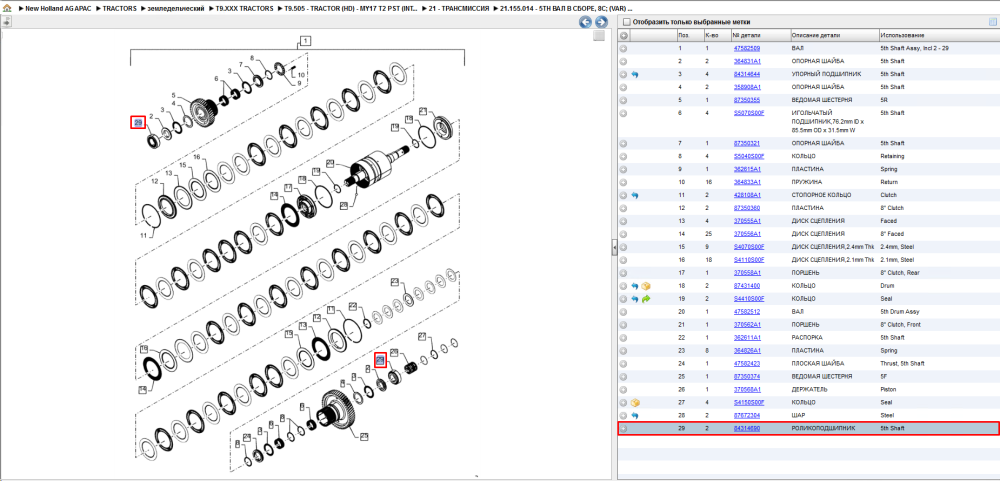Click the plus icon for part 364831A1
This screenshot has width=1000, height=481.
pyautogui.click(x=624, y=61)
